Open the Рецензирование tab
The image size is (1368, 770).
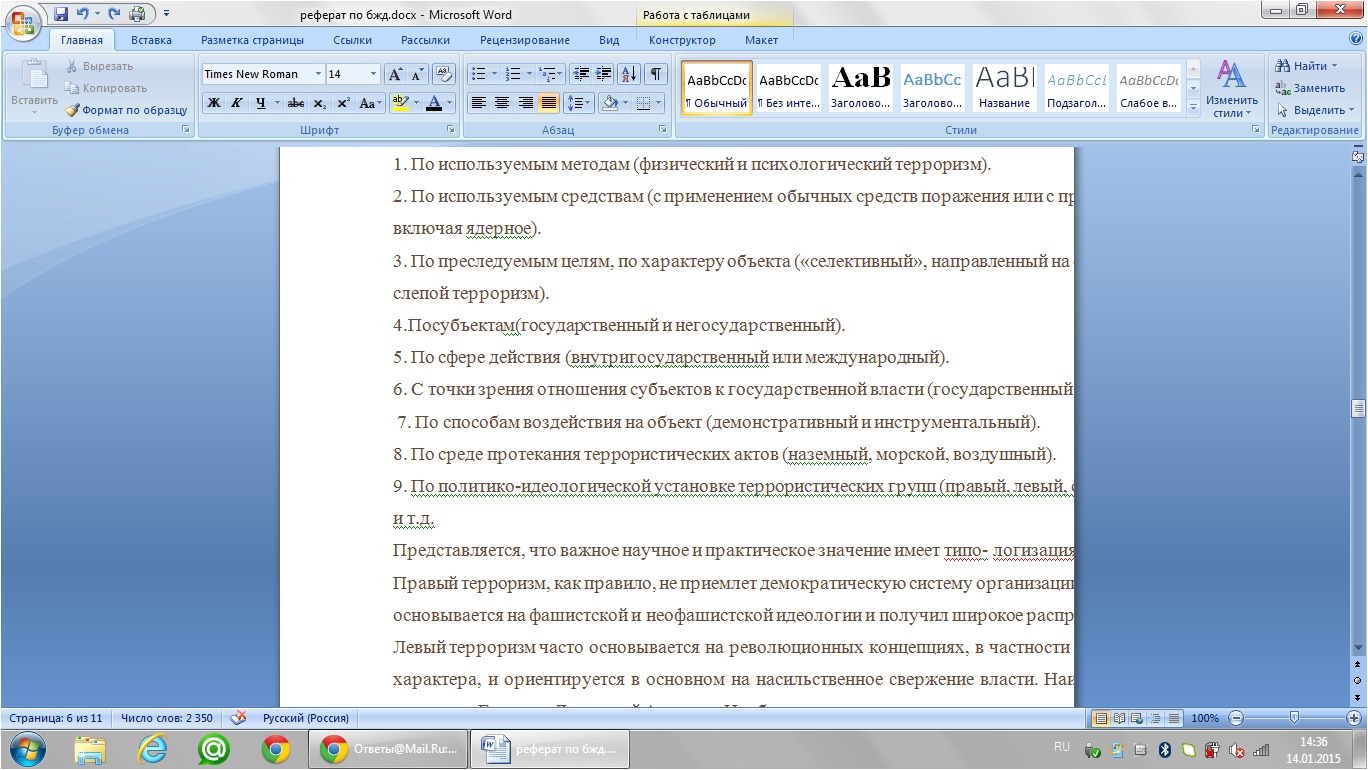(524, 40)
